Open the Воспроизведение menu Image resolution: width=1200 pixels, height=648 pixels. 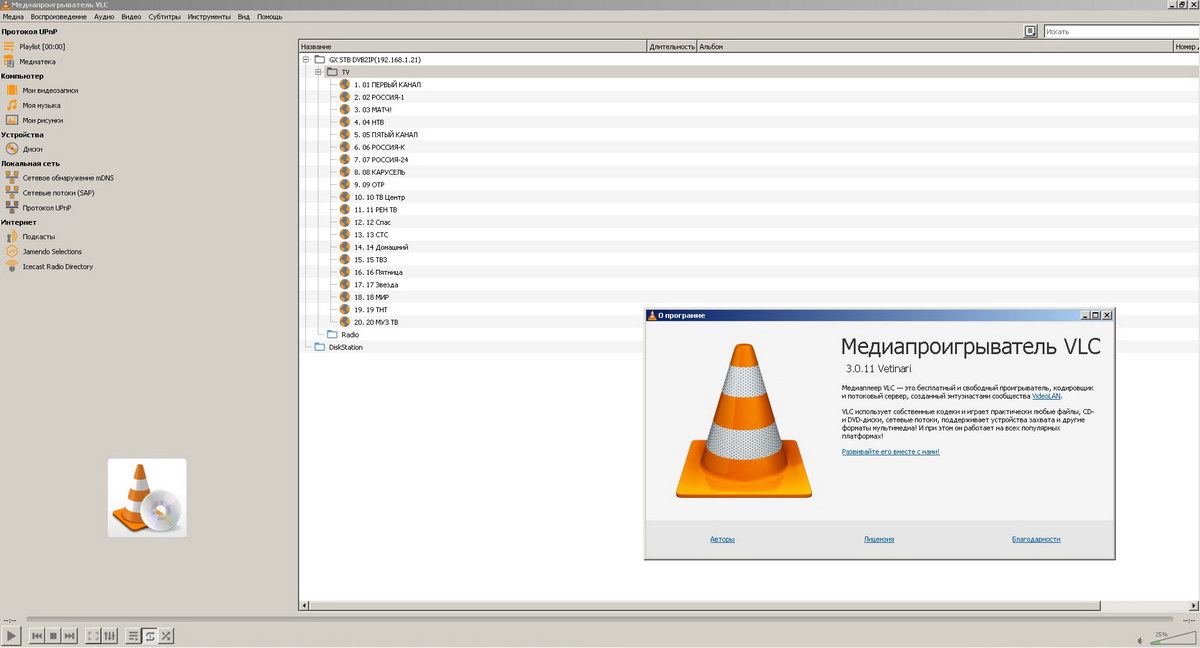[58, 17]
